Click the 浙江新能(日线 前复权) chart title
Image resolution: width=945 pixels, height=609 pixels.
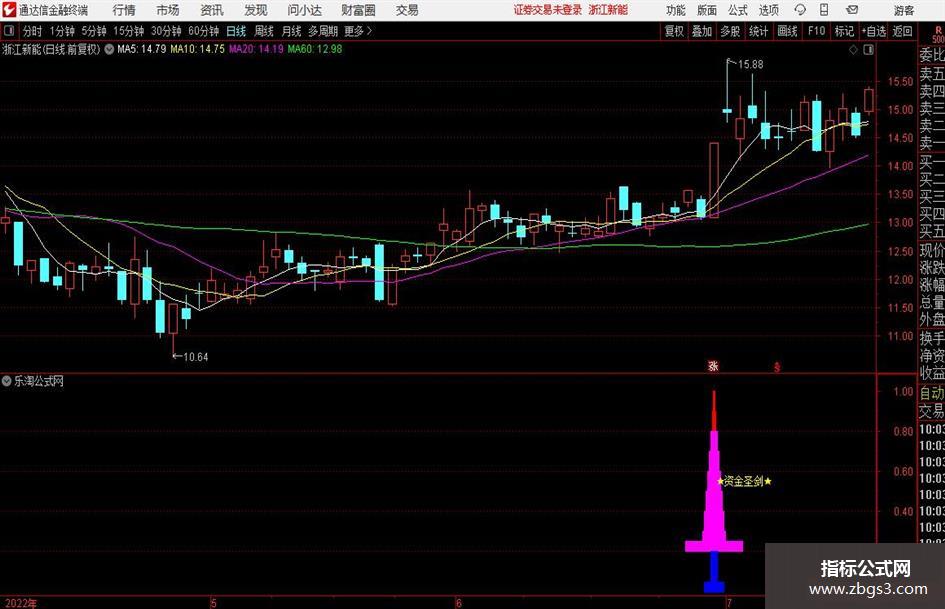click(x=51, y=49)
